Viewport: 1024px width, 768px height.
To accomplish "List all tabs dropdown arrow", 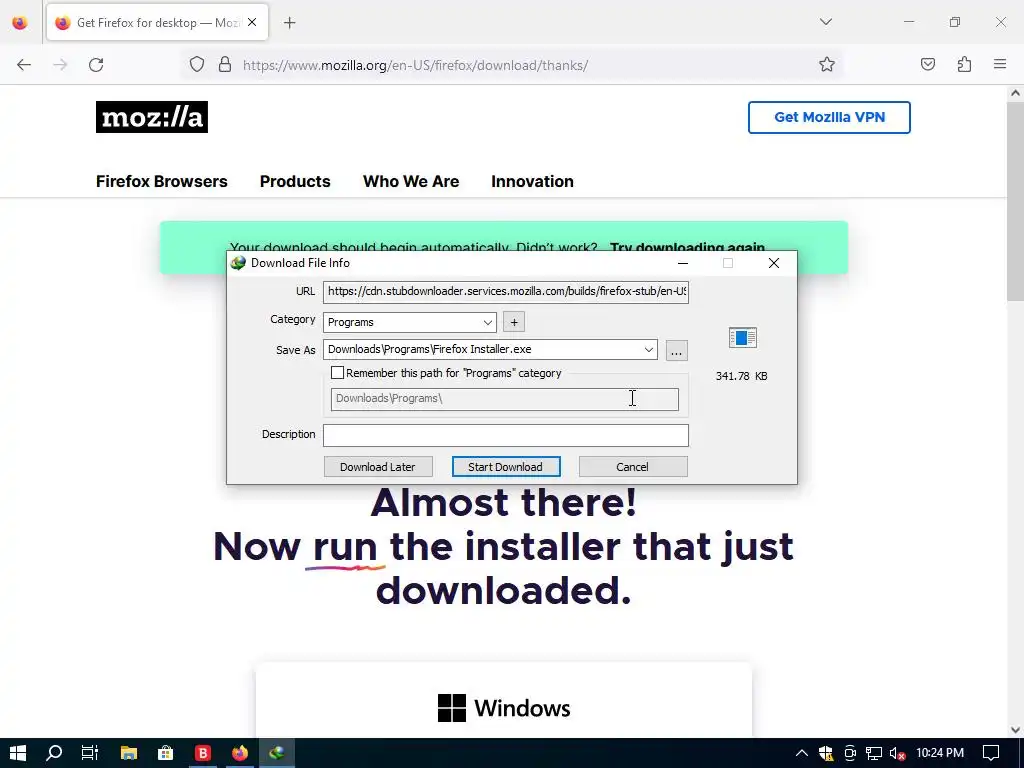I will [825, 22].
